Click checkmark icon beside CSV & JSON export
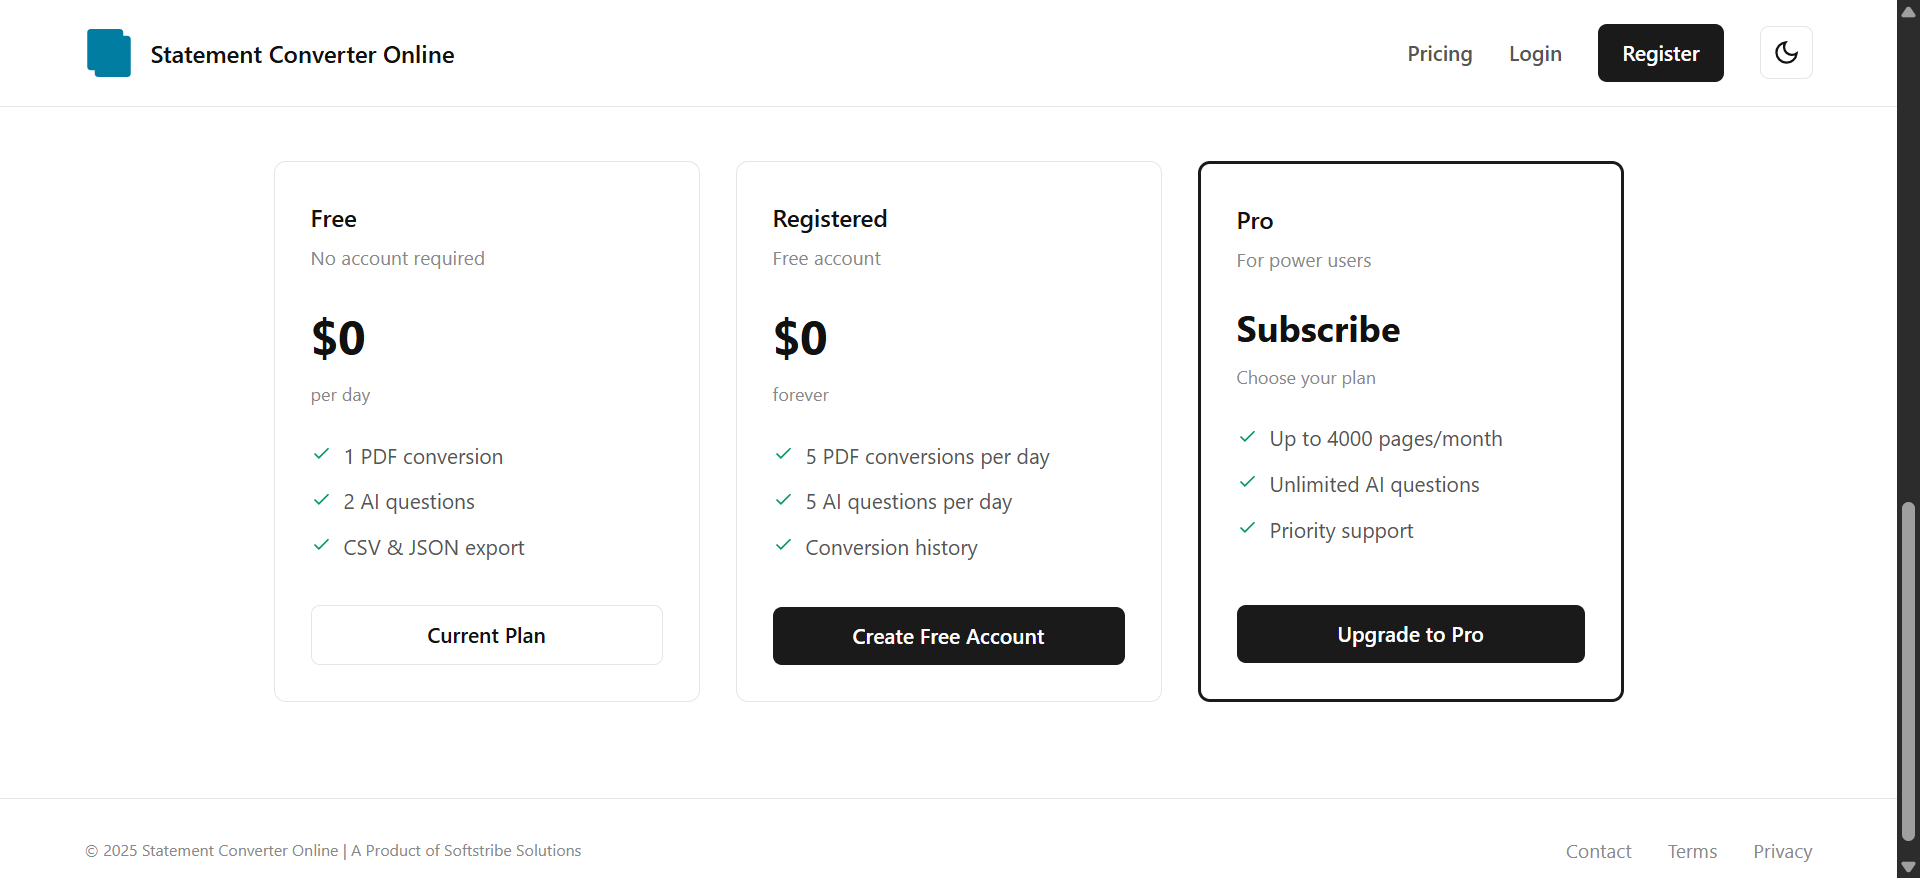This screenshot has height=878, width=1920. pyautogui.click(x=322, y=546)
